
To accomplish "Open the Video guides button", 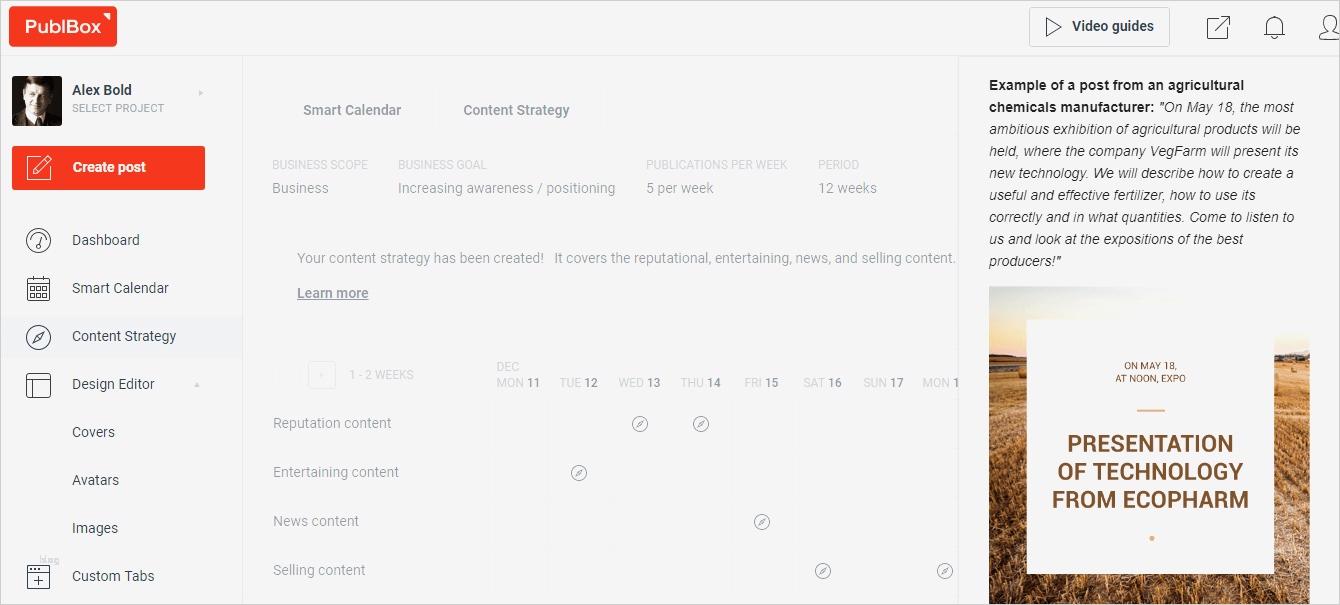I will [1099, 27].
